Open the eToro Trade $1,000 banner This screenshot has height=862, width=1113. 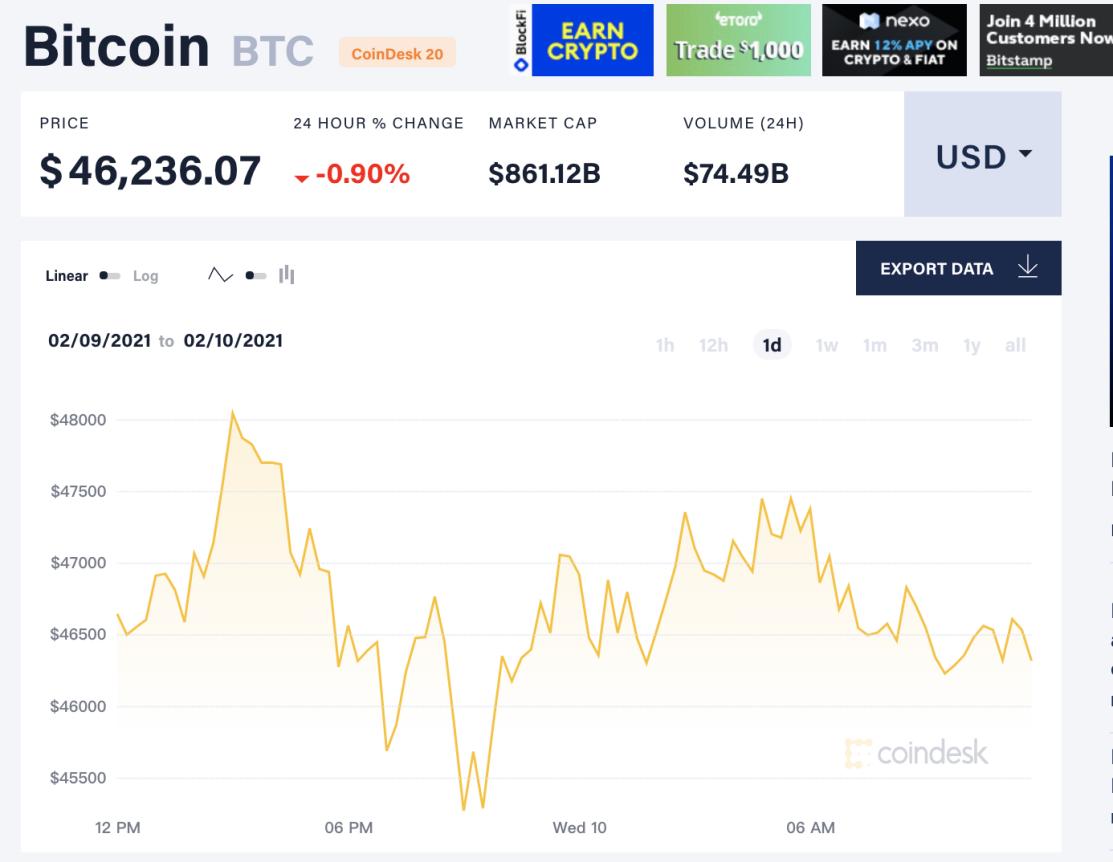coord(738,40)
